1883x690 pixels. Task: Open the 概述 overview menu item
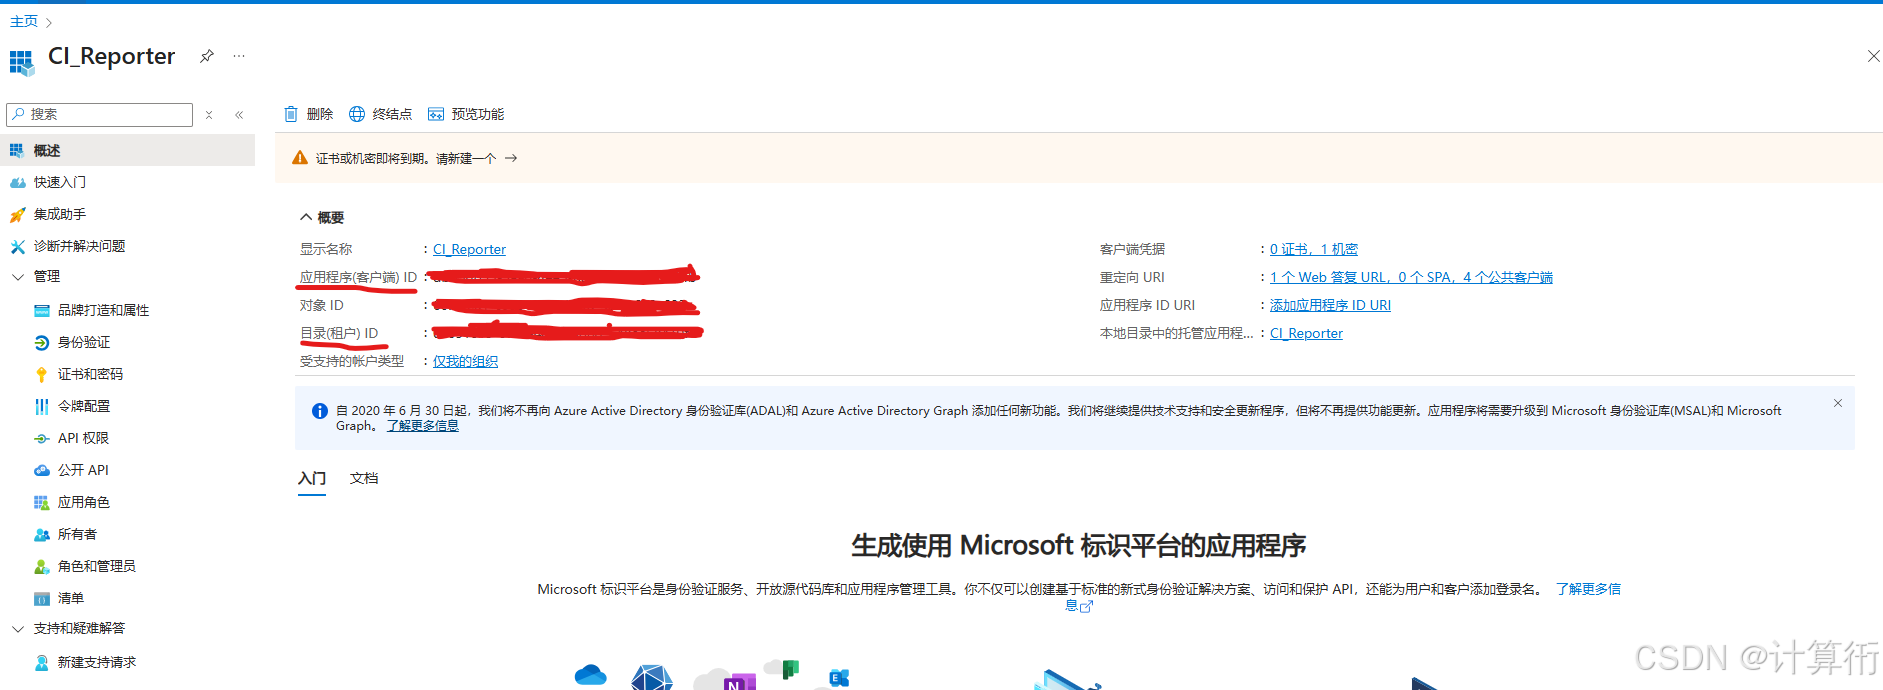pos(128,150)
